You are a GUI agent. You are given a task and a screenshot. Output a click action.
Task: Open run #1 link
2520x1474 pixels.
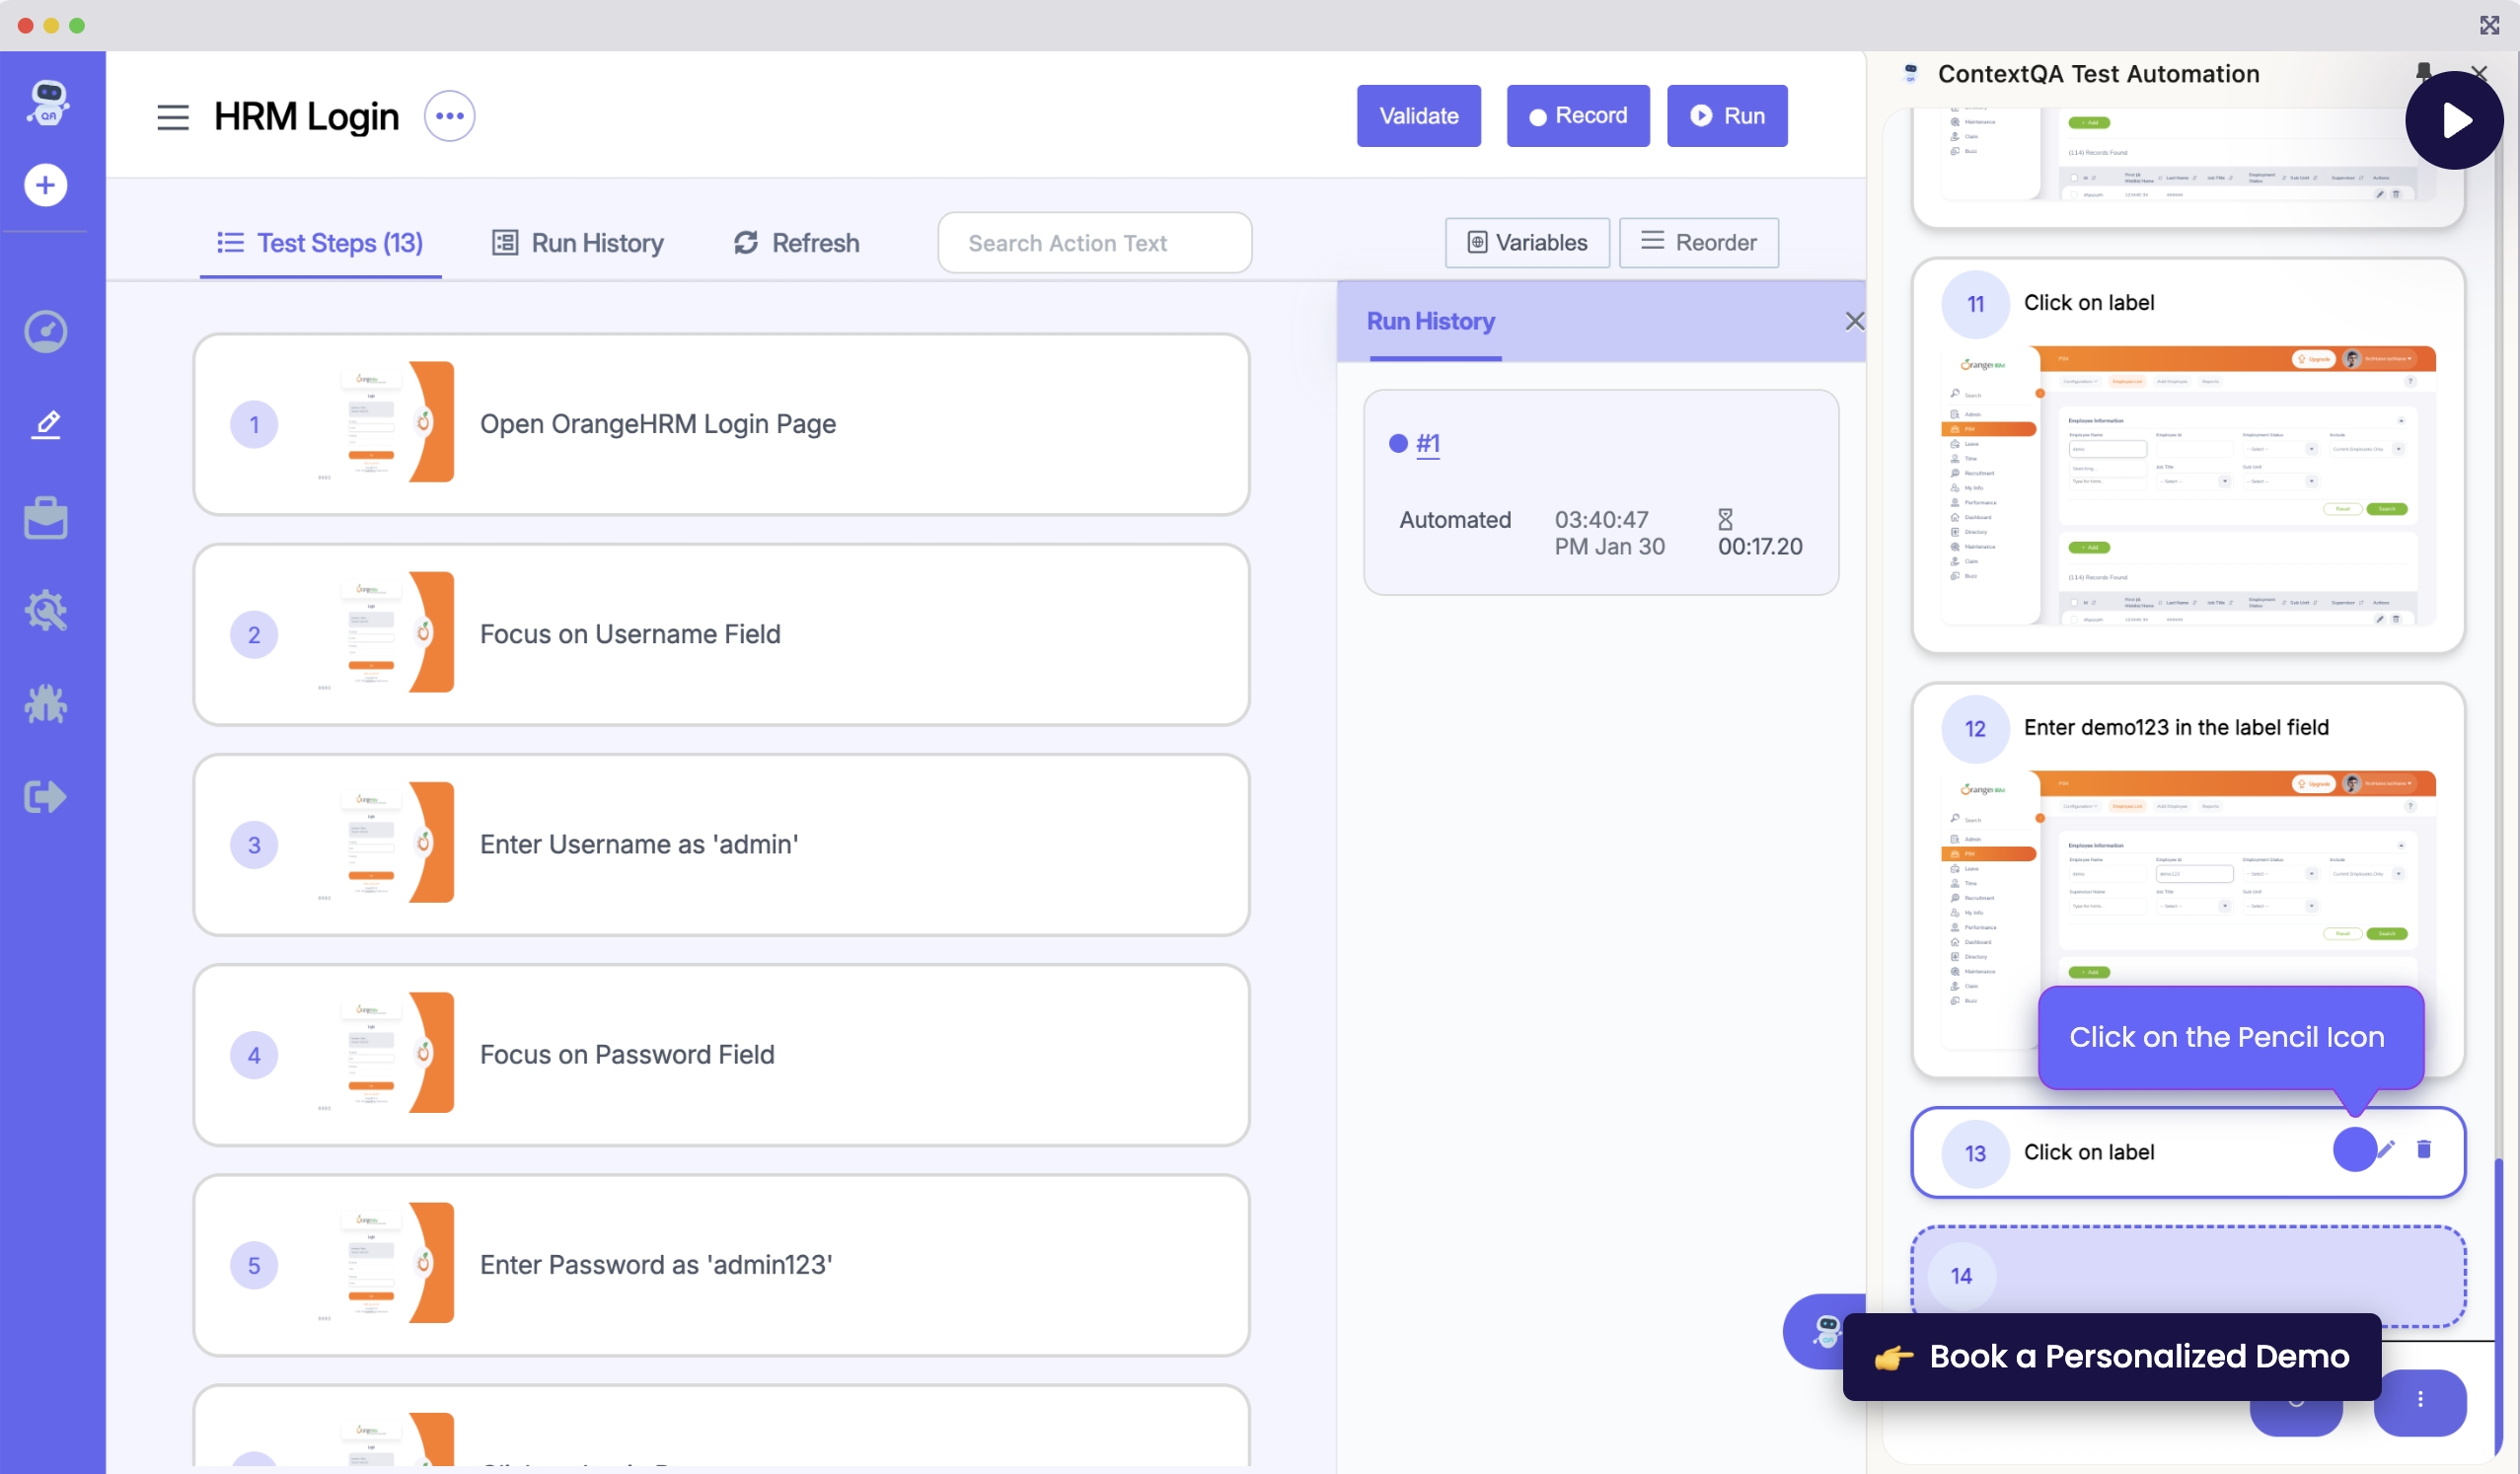point(1427,443)
